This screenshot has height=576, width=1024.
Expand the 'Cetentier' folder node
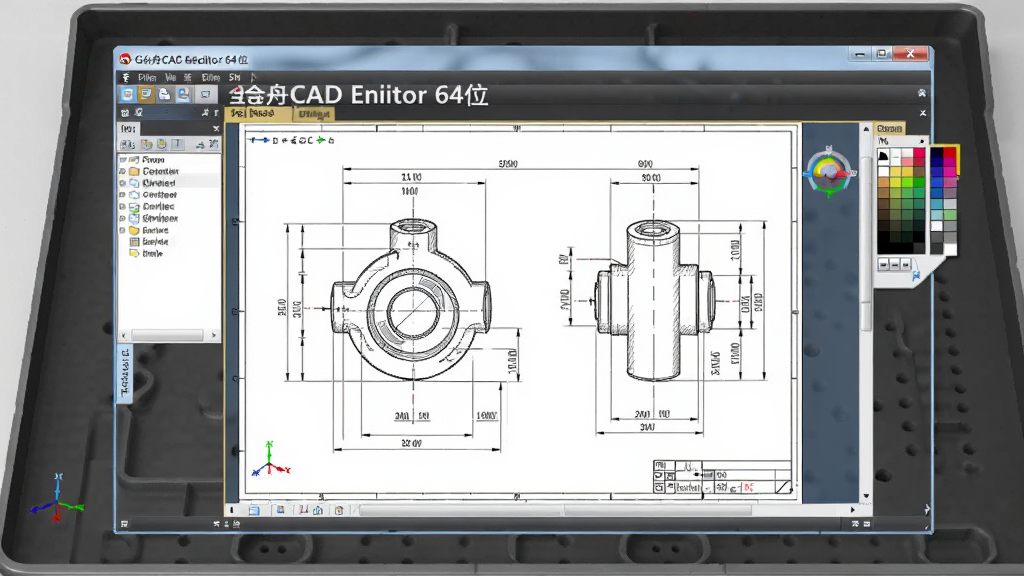pos(123,171)
